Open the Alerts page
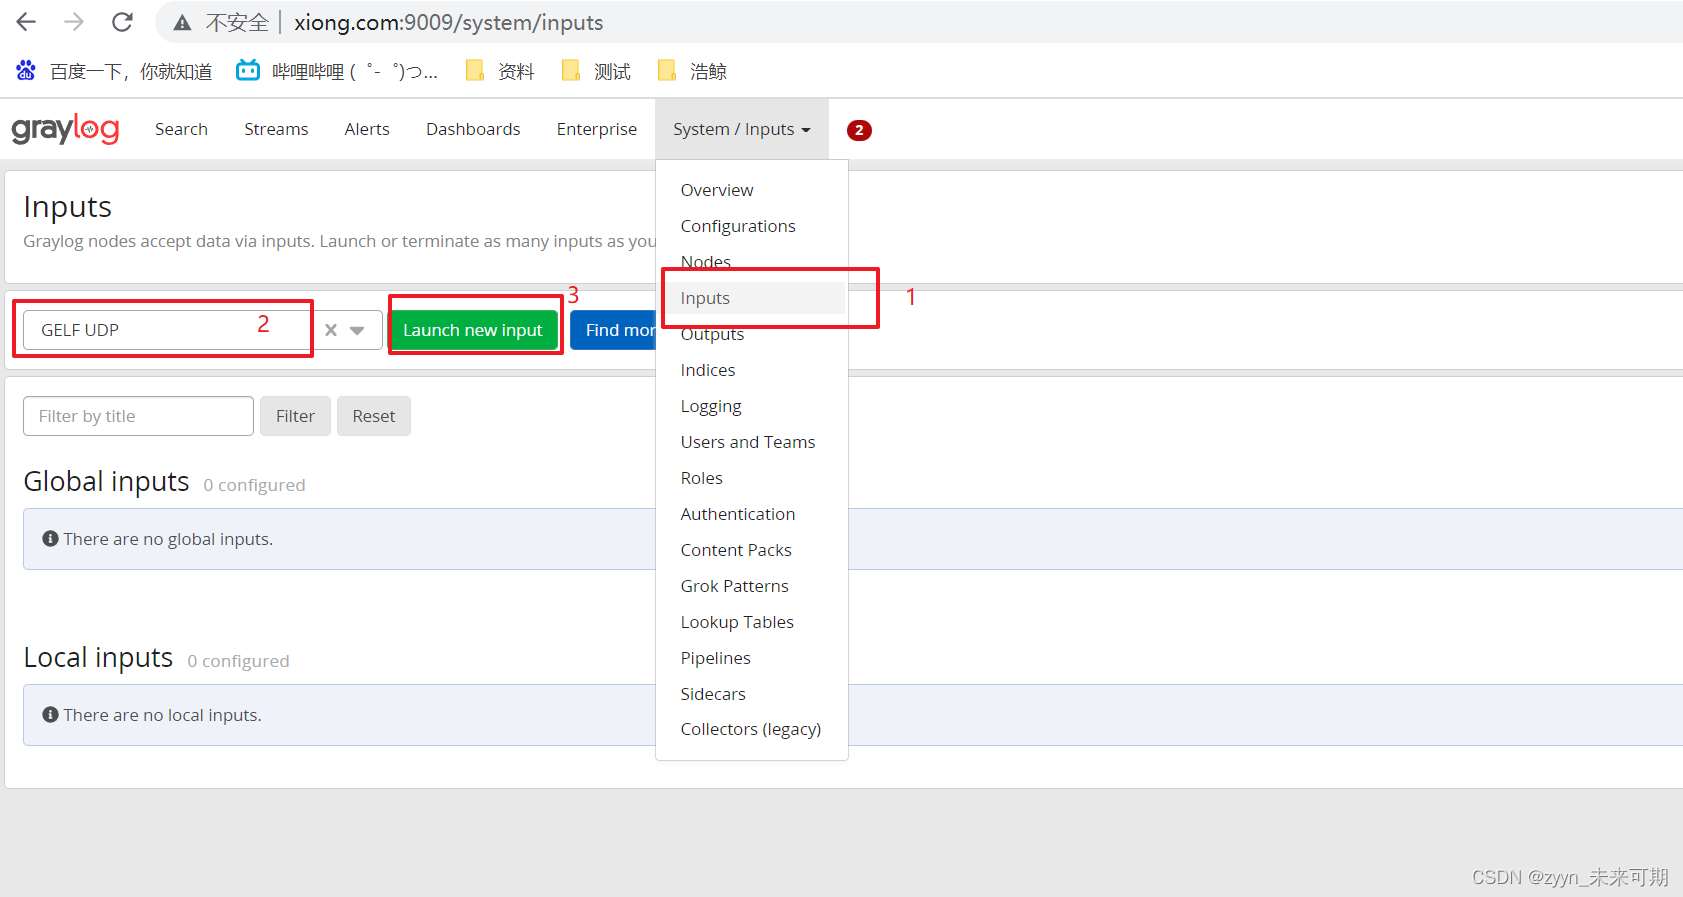This screenshot has height=897, width=1683. 367,129
